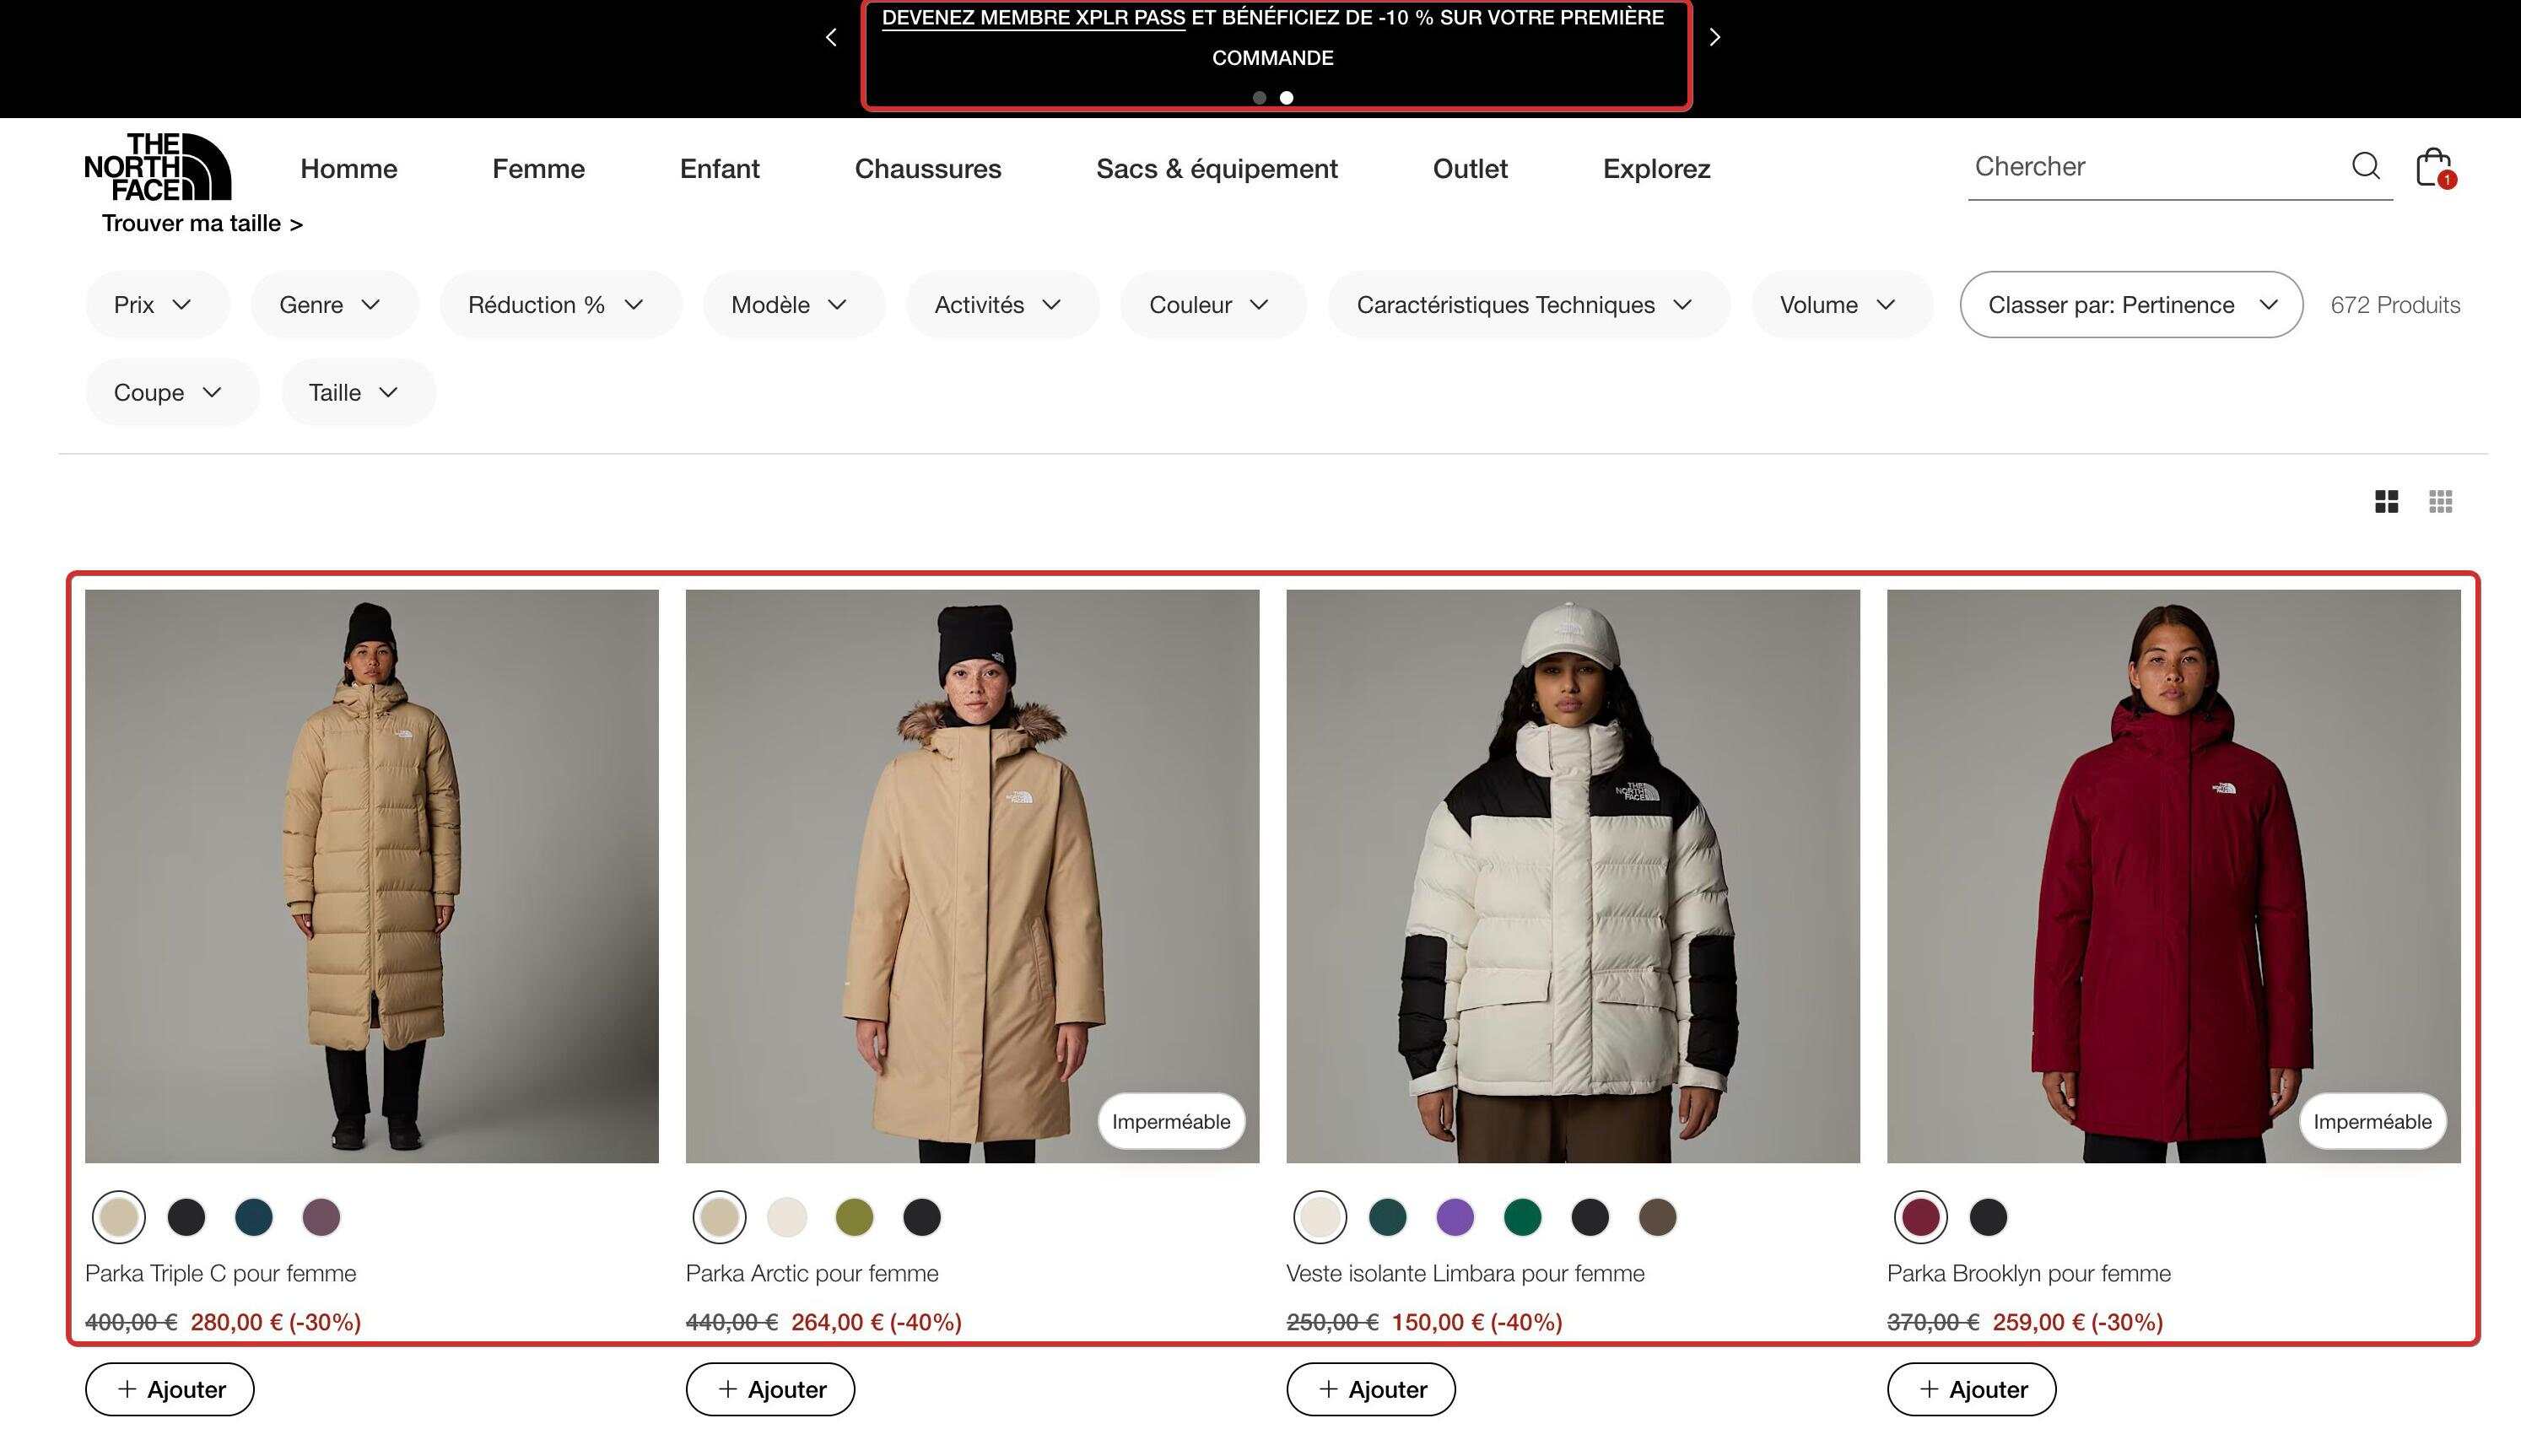
Task: Select black swatch for Parka Triple C
Action: 186,1217
